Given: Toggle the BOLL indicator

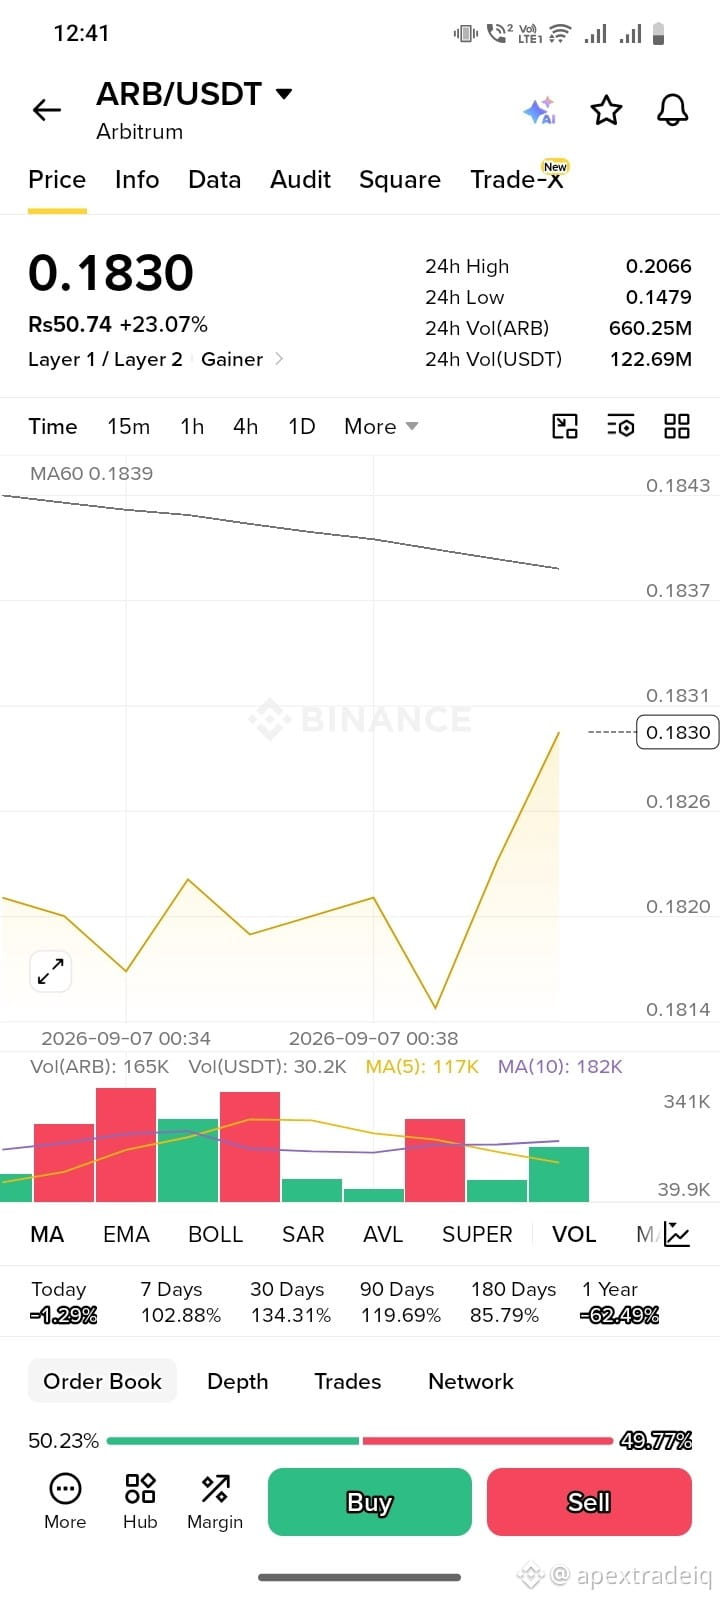Looking at the screenshot, I should coord(216,1234).
